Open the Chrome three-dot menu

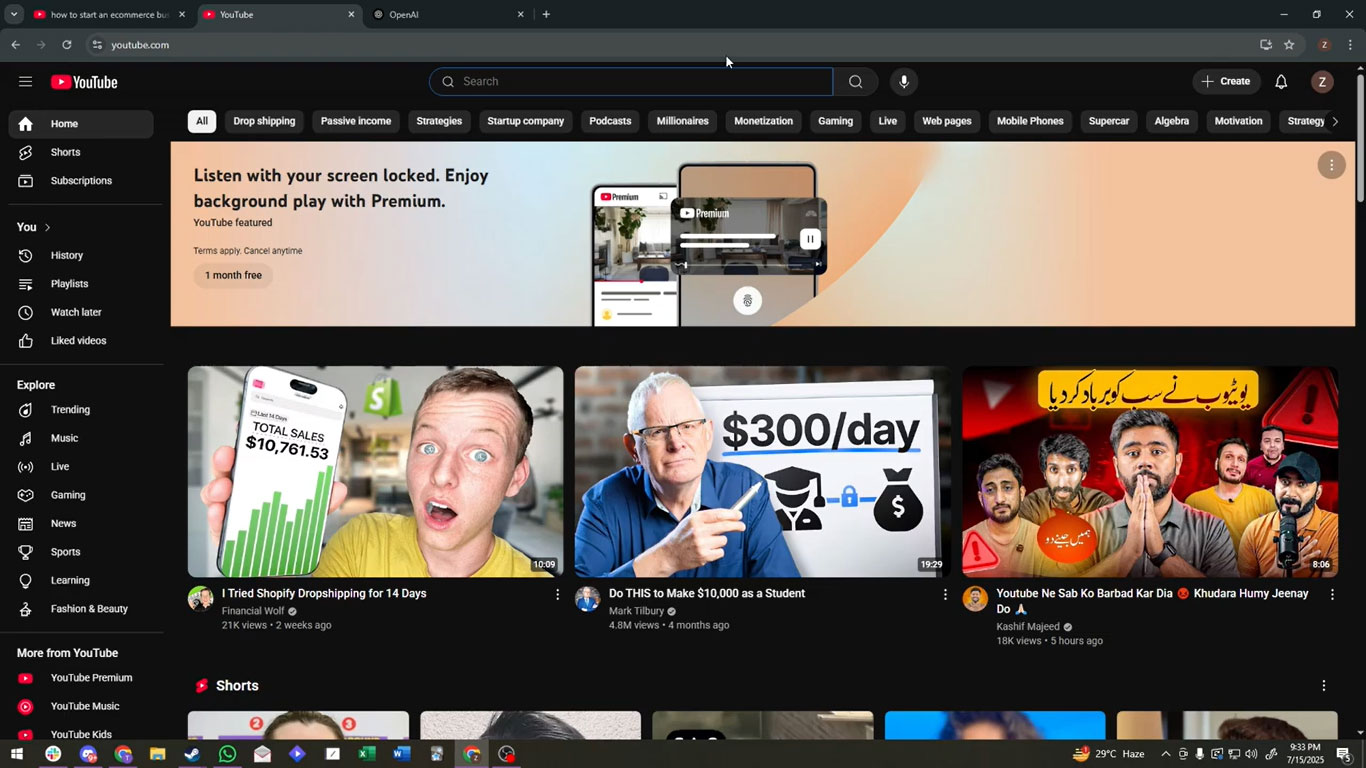[x=1350, y=45]
